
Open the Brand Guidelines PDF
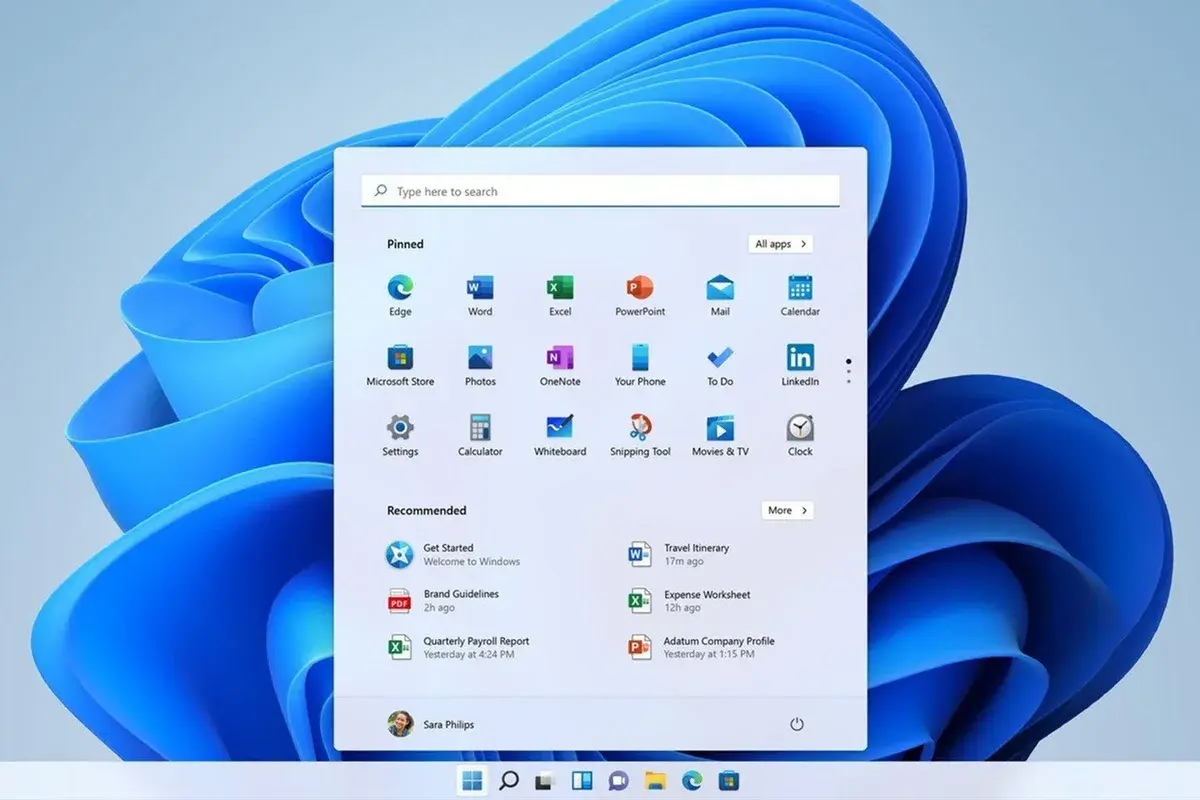(443, 600)
